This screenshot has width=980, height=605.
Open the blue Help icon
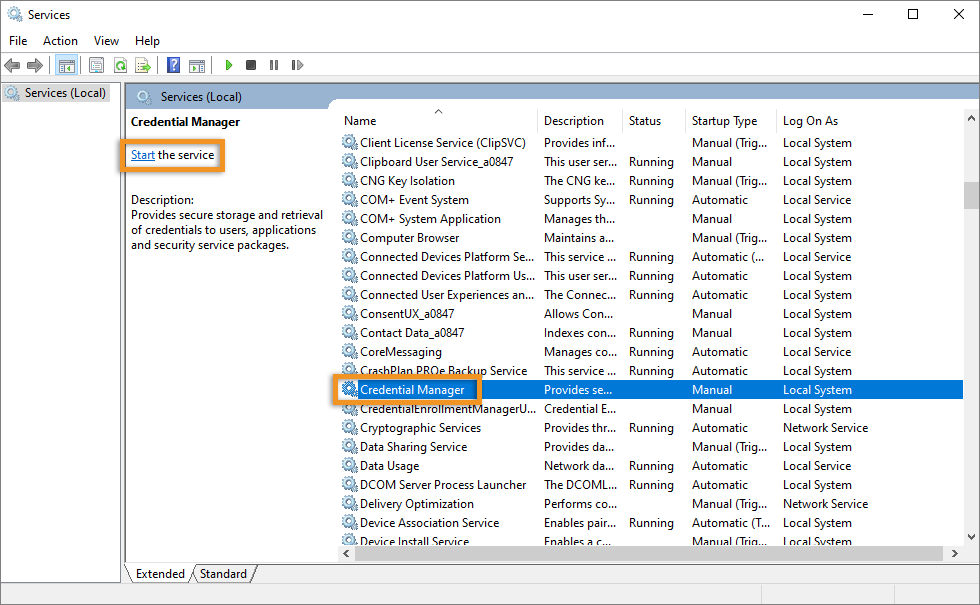173,65
